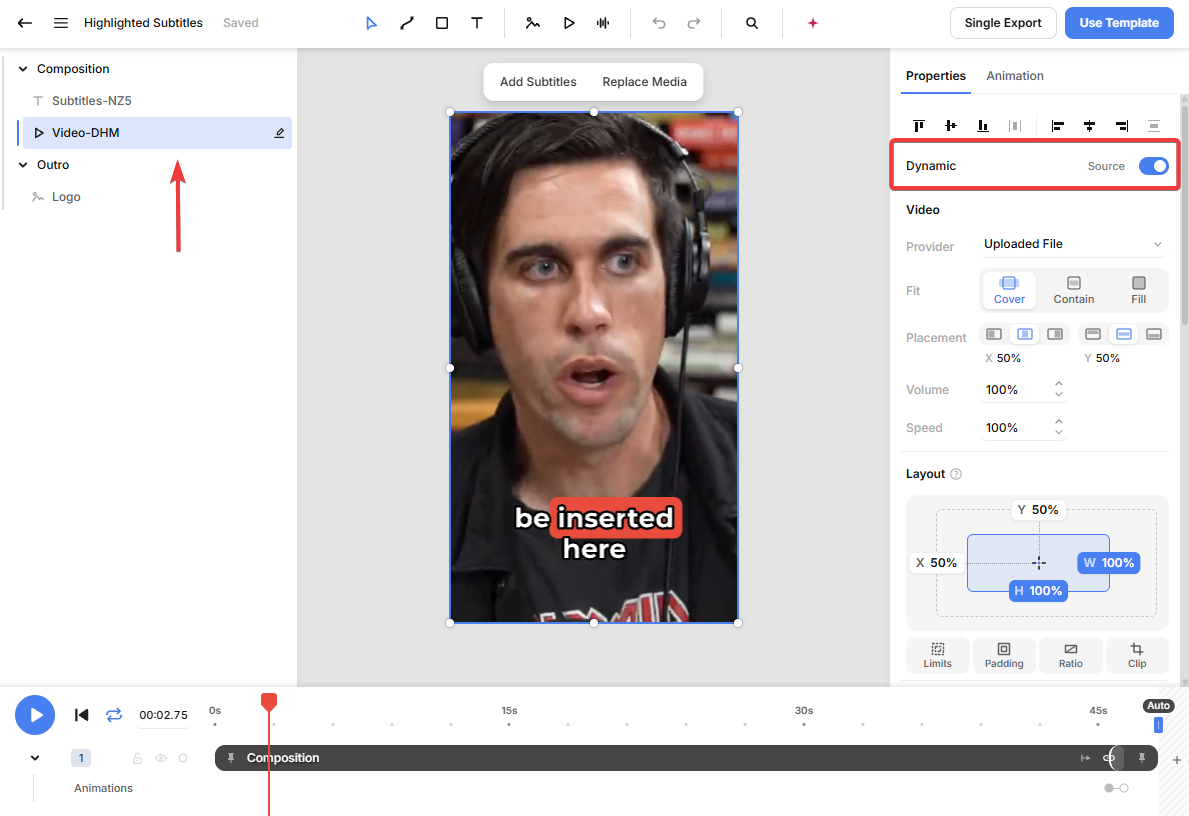Click the Single Export button
This screenshot has height=816, width=1189.
pos(1002,23)
